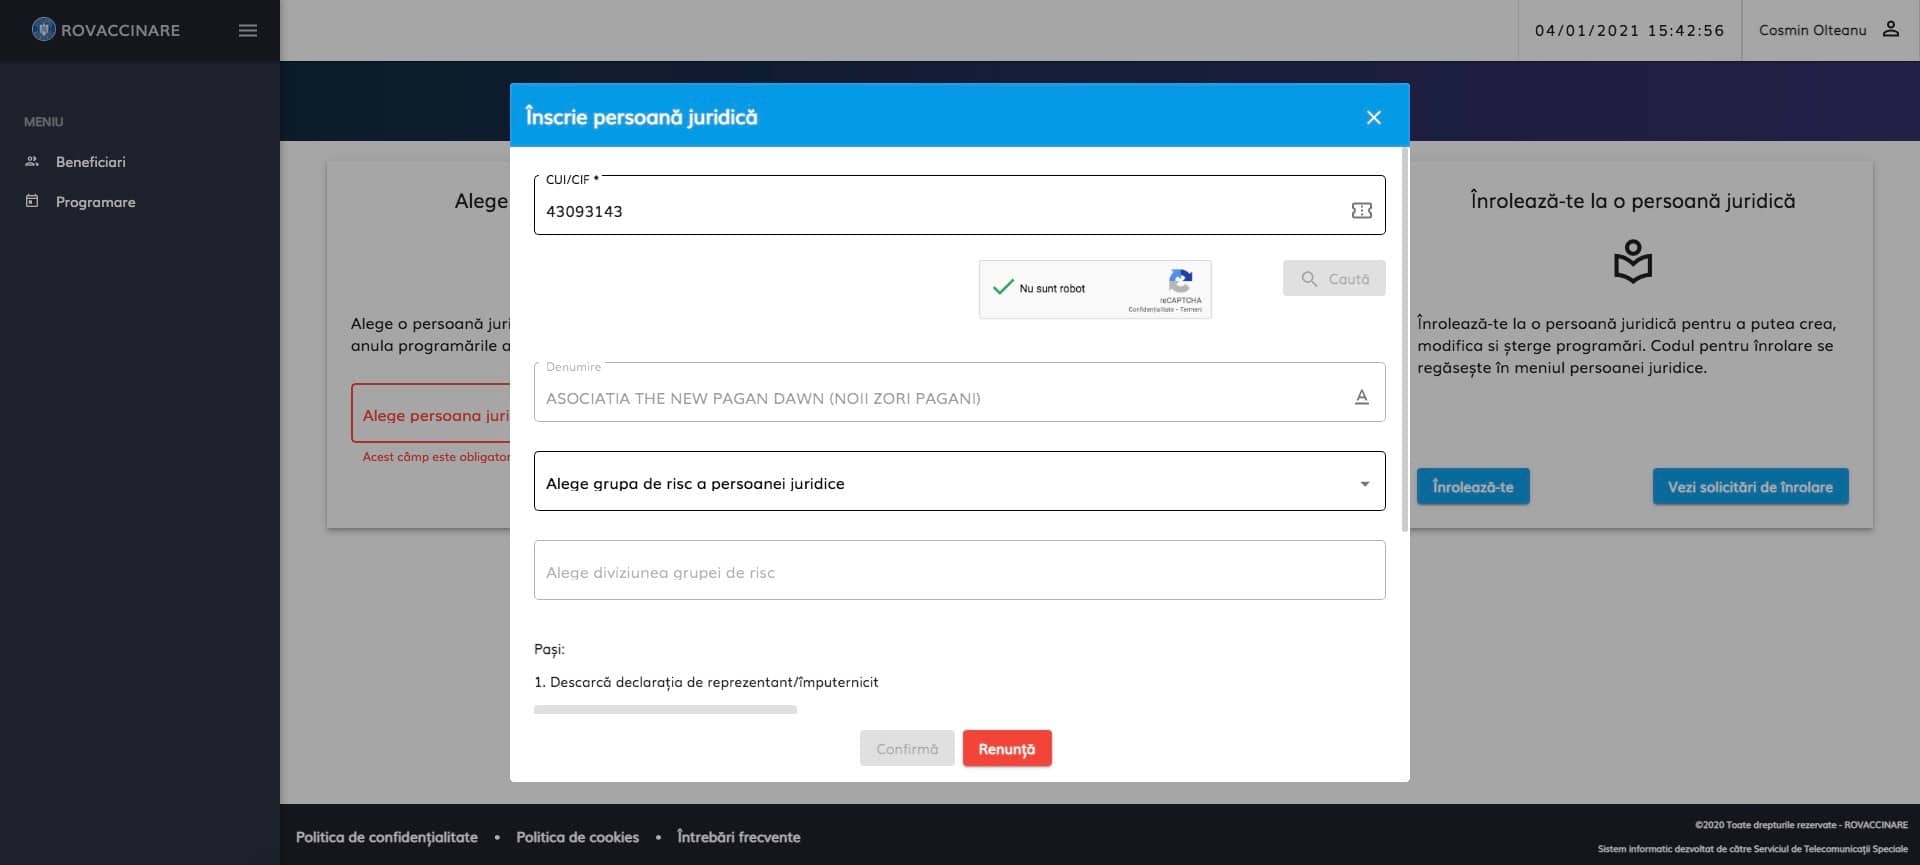Tick the Nu sunt robot reCAPTCHA checkbox
Image resolution: width=1920 pixels, height=865 pixels.
coord(1003,288)
